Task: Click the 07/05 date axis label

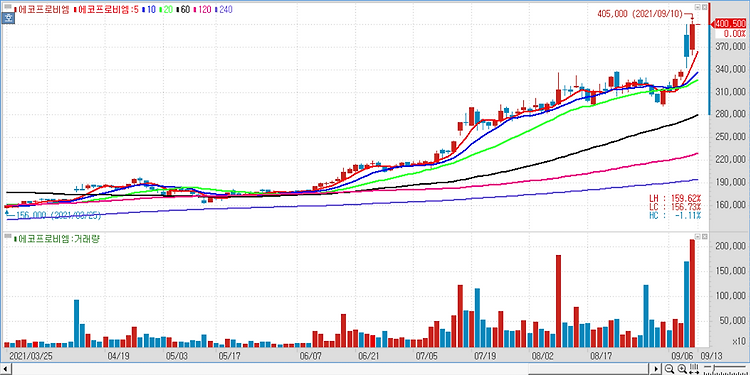Action: 427,356
